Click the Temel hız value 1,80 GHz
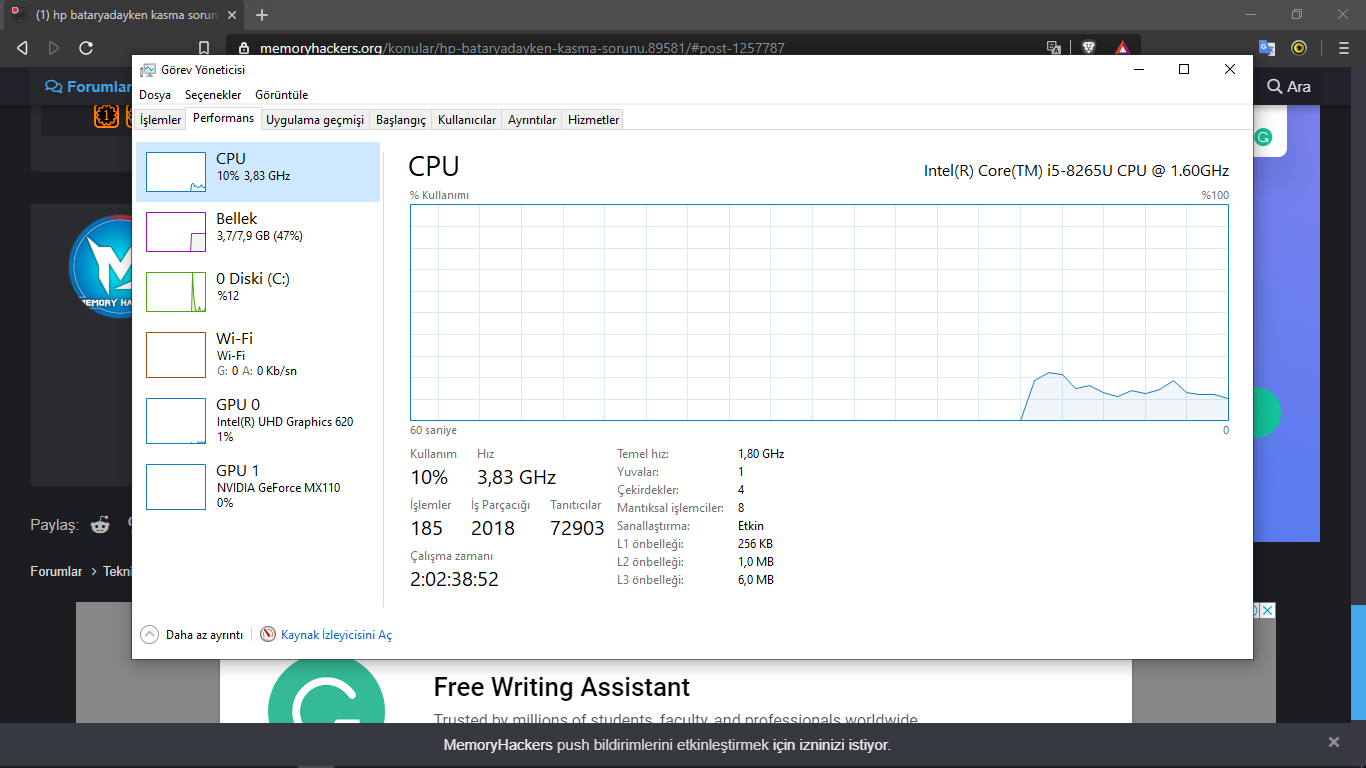The height and width of the screenshot is (768, 1366). 761,454
